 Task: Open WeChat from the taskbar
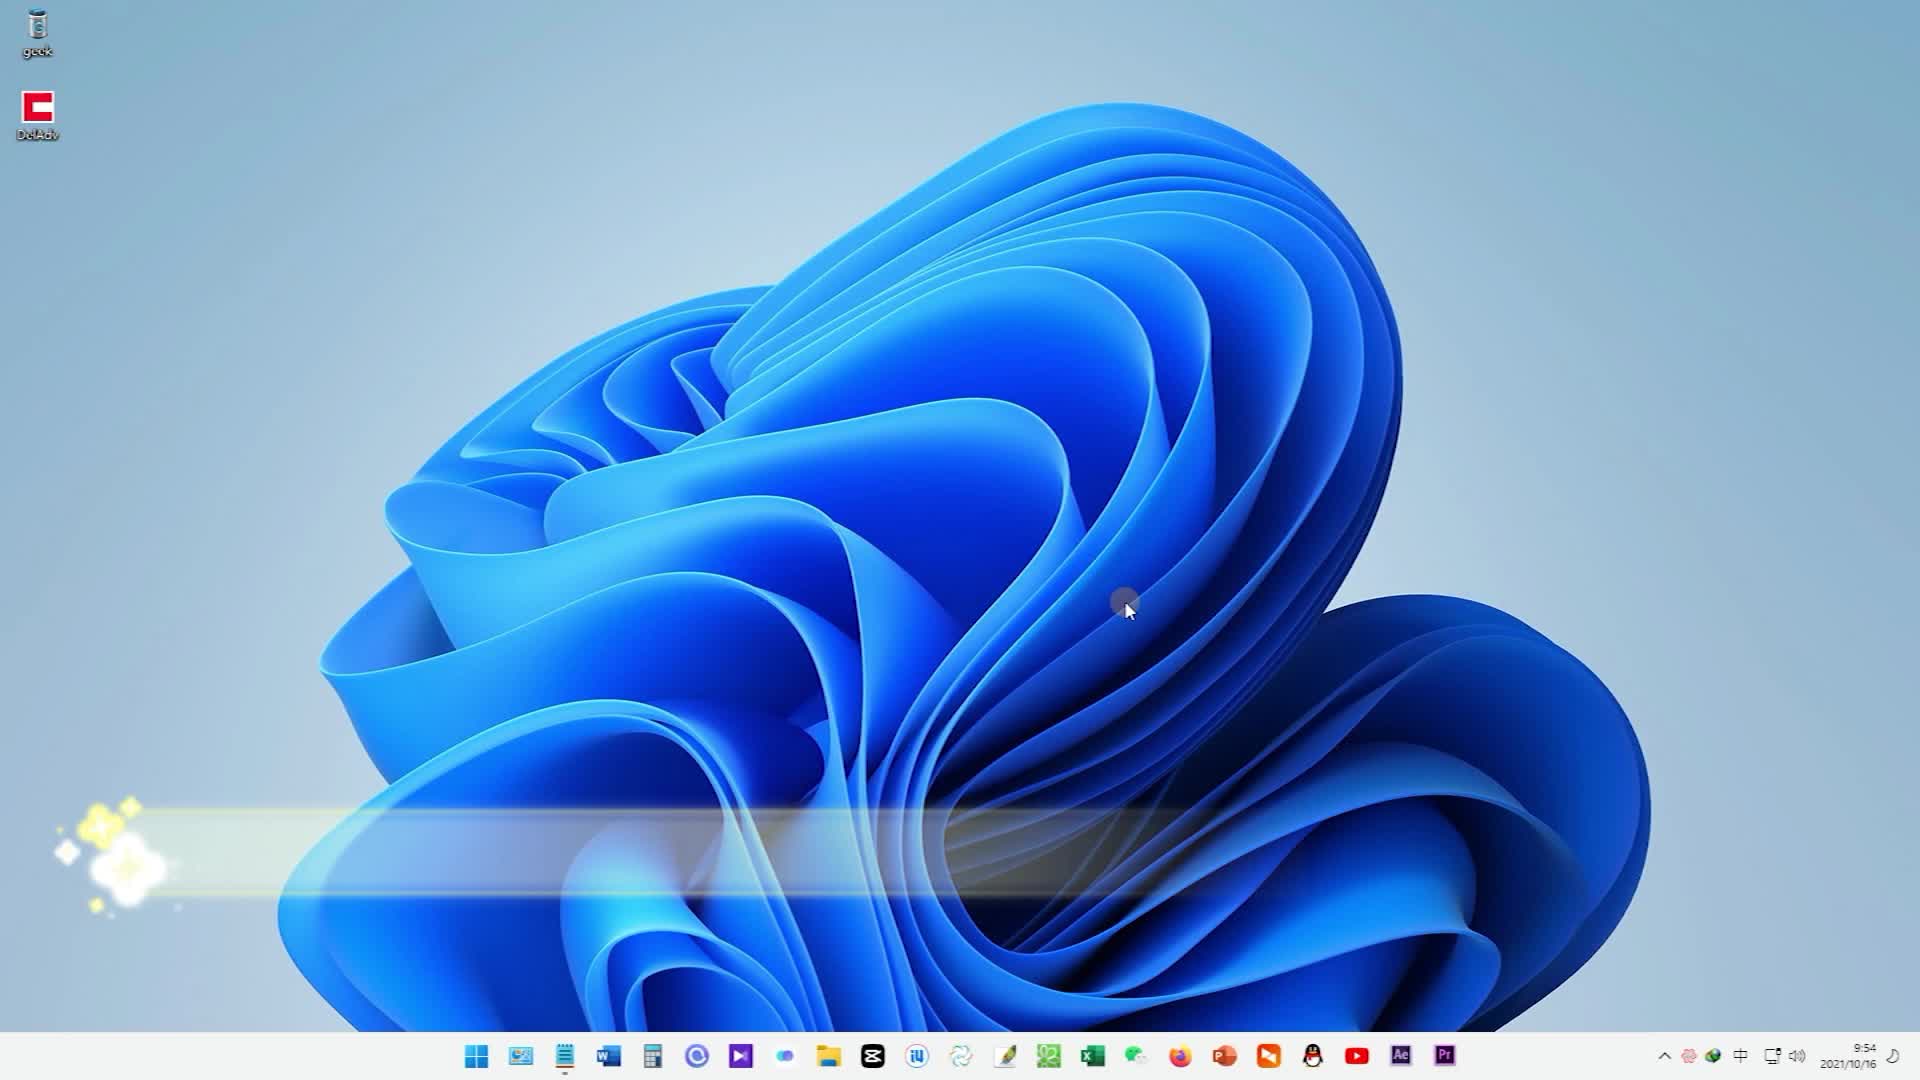point(1136,1056)
